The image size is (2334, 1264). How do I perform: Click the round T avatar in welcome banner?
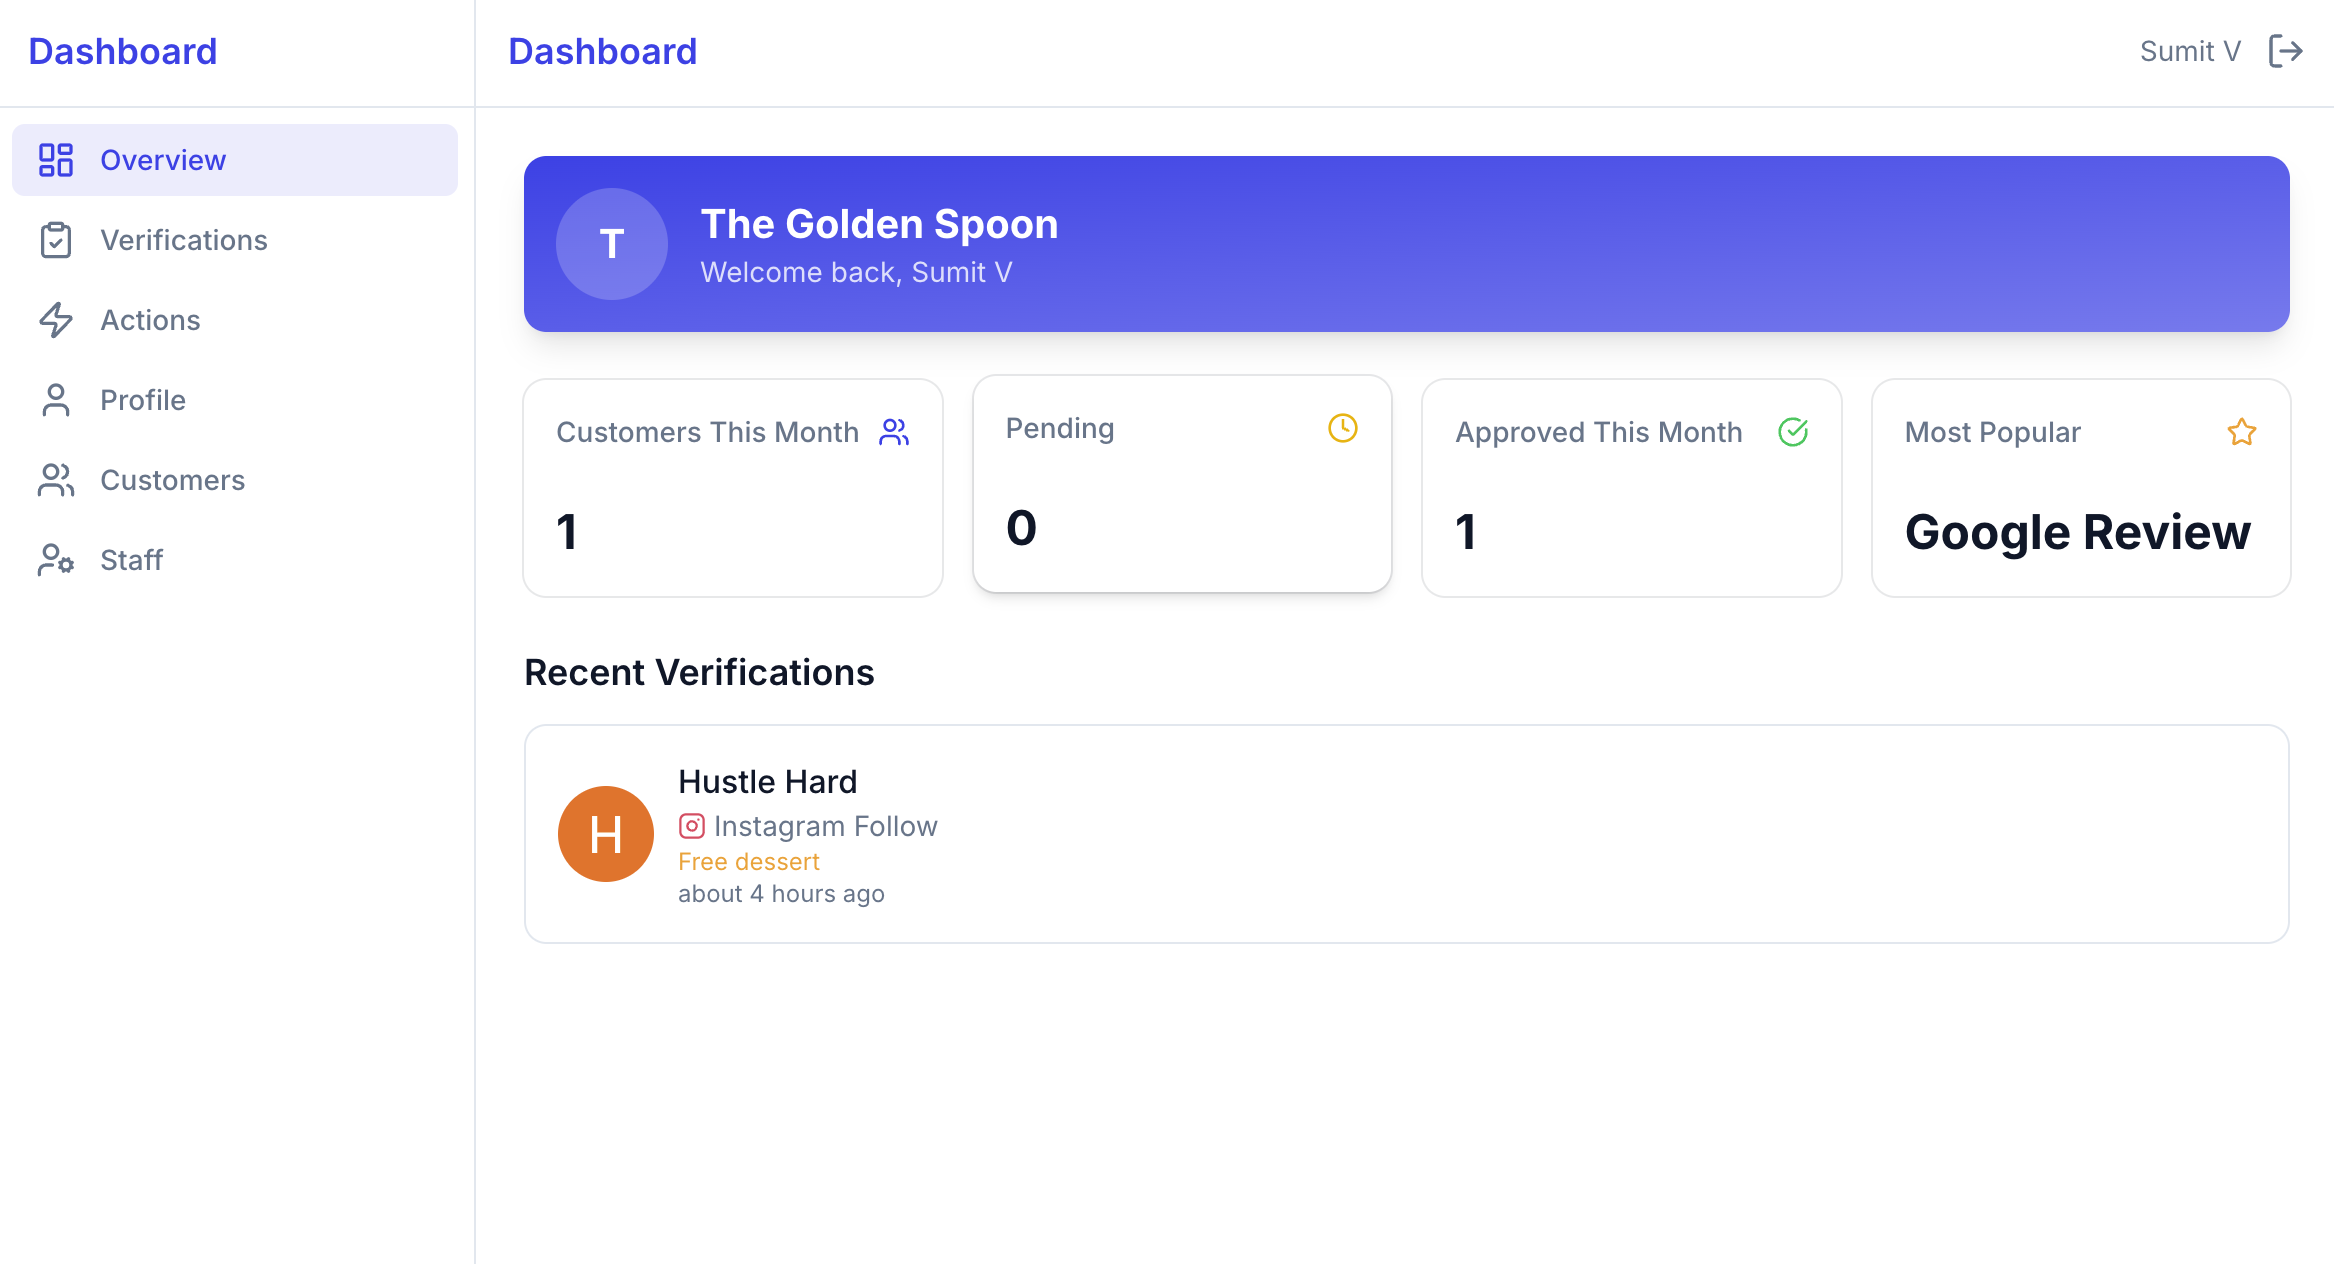coord(611,244)
